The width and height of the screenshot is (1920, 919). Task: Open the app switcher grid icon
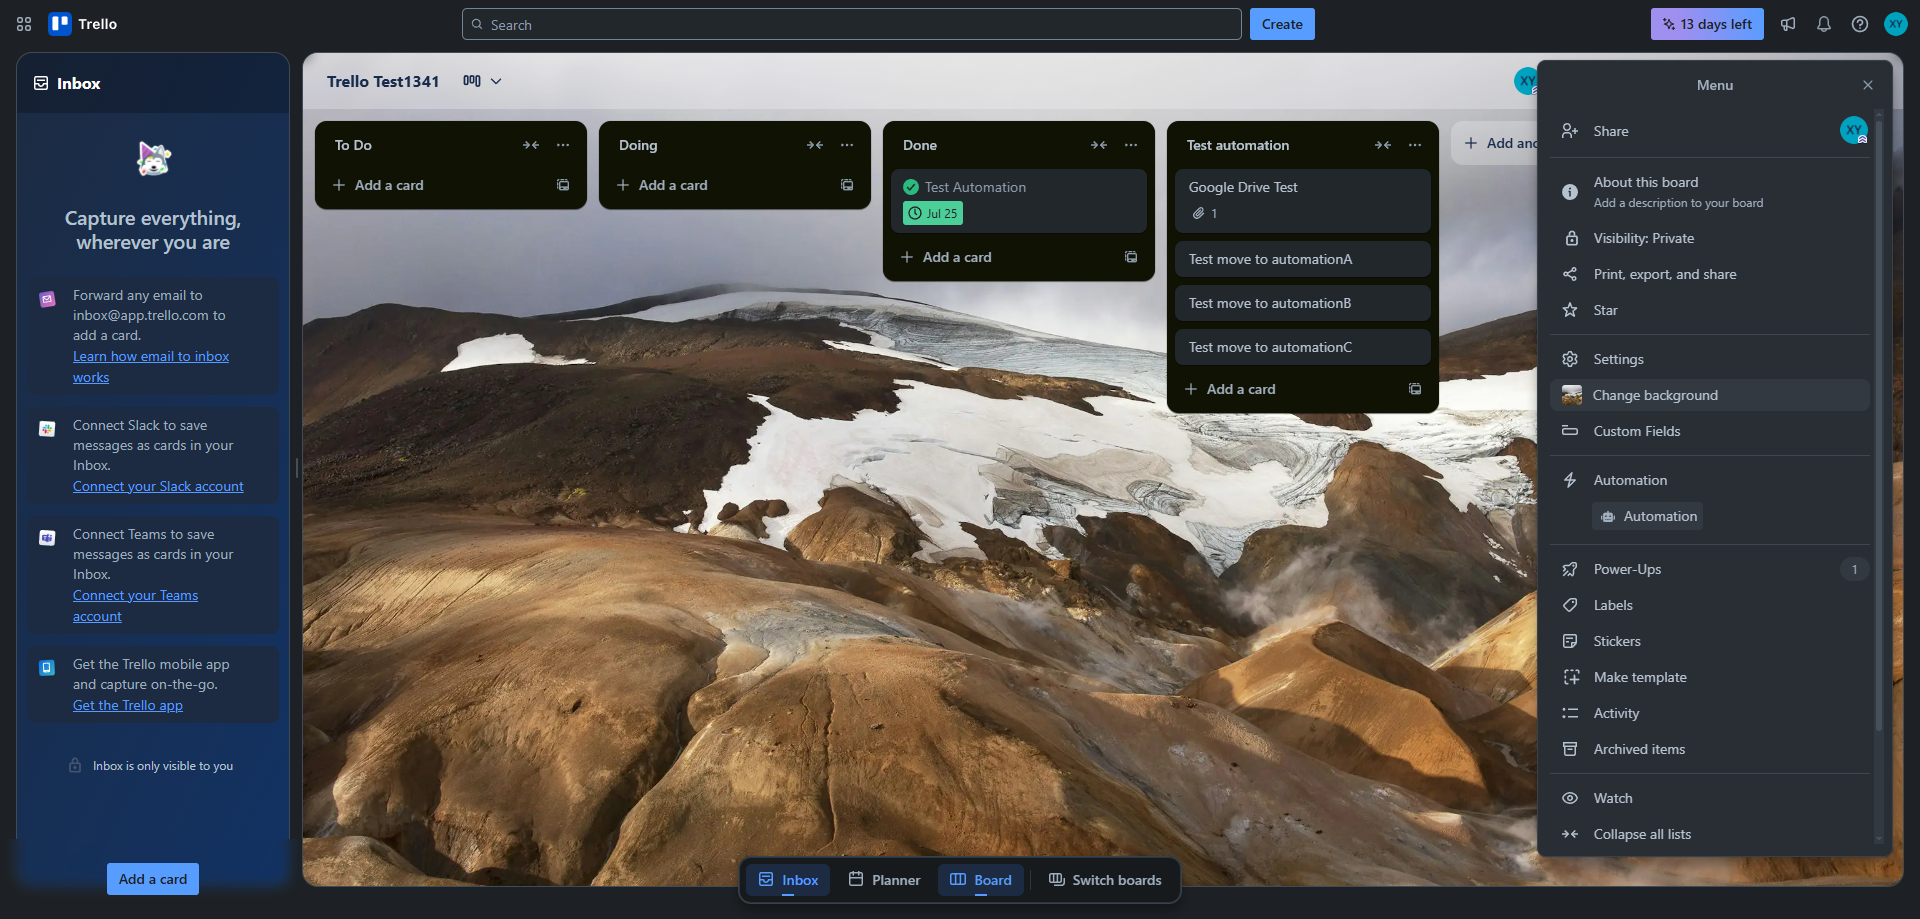(x=24, y=24)
